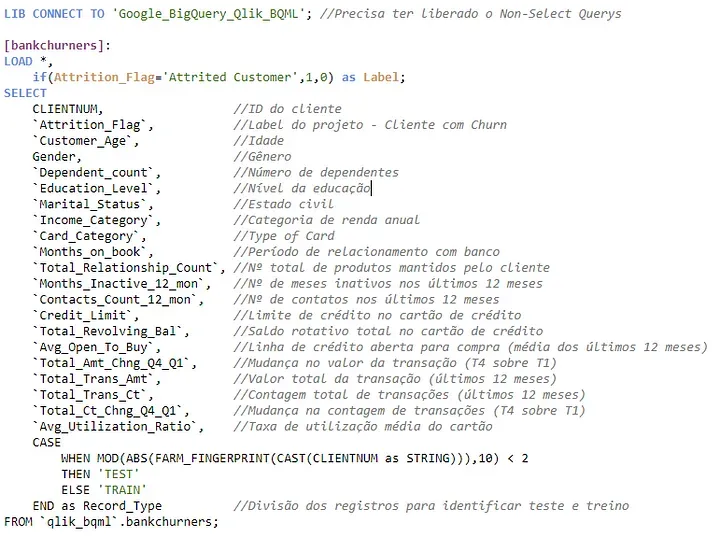The image size is (720, 537).
Task: Click the `Dependent_count` field
Action: pyautogui.click(x=96, y=173)
